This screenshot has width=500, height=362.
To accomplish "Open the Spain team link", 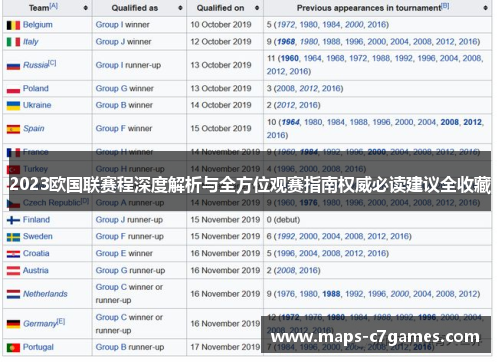I will (34, 129).
